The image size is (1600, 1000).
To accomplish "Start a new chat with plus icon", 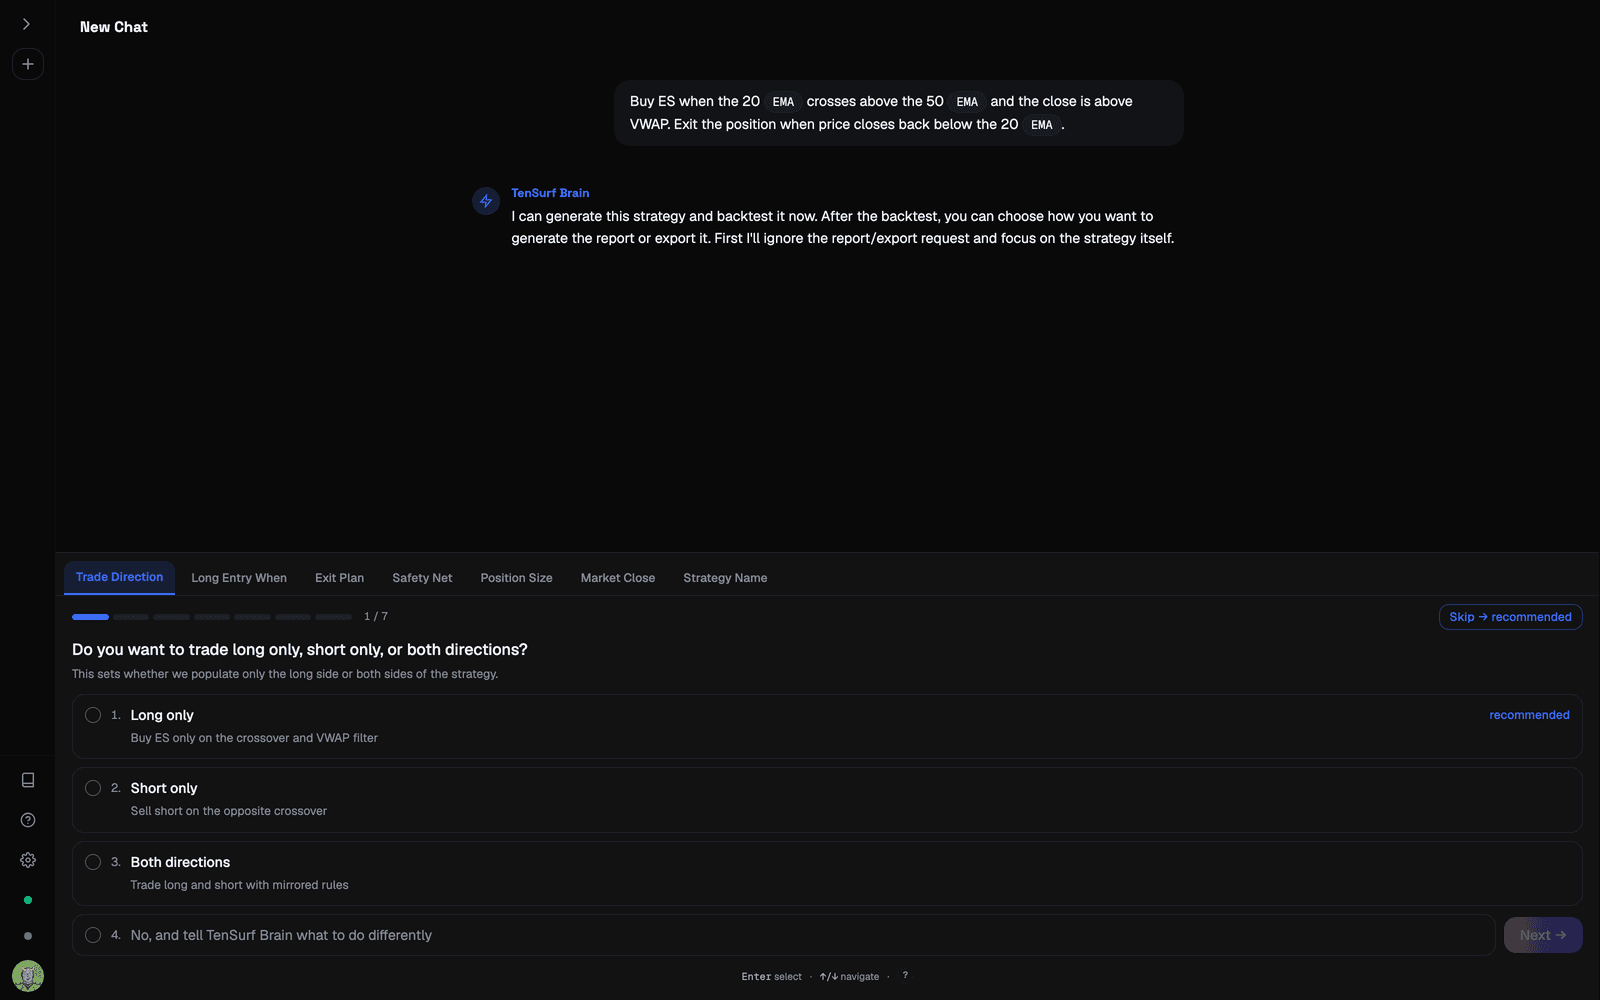I will (x=28, y=64).
